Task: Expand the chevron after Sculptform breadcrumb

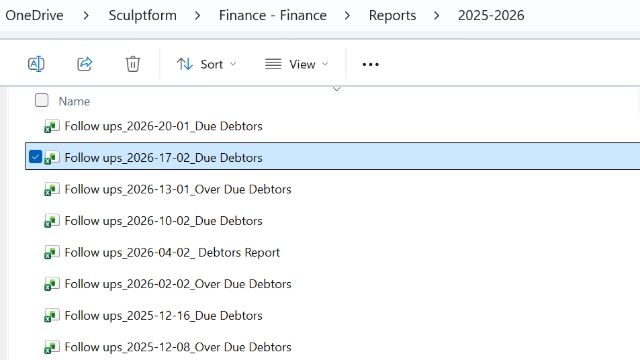Action: point(198,16)
